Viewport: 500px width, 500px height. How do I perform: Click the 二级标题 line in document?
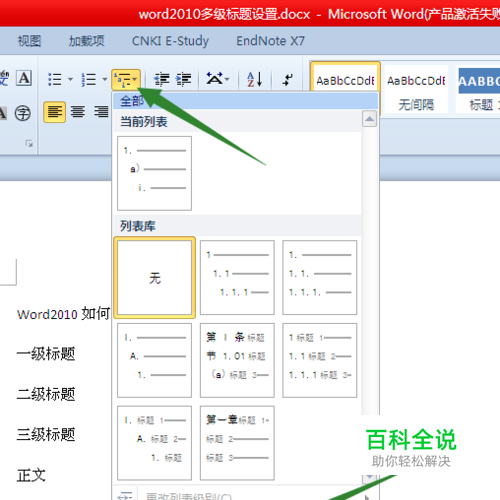(46, 394)
